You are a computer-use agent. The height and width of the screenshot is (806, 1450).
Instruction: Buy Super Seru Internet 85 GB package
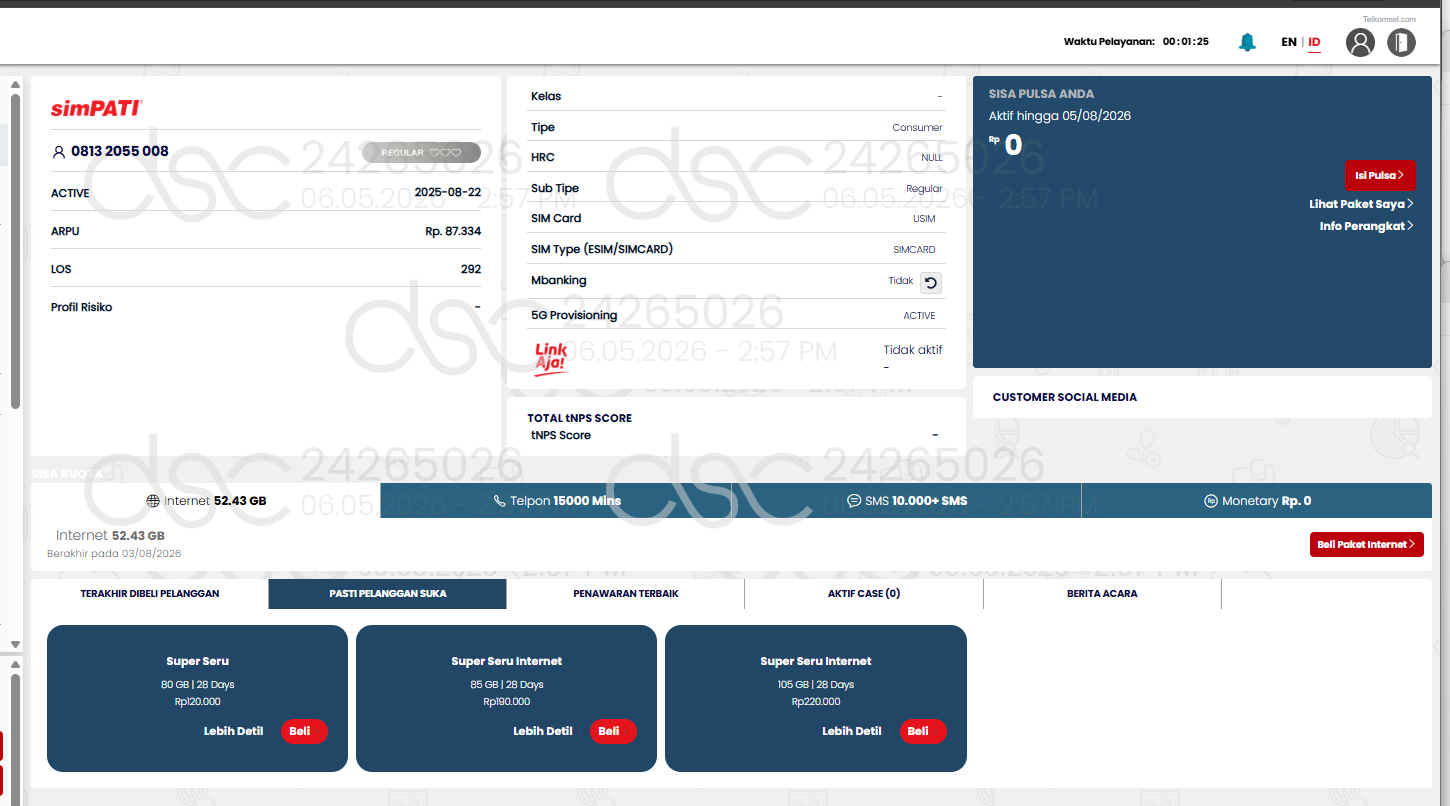click(x=613, y=731)
